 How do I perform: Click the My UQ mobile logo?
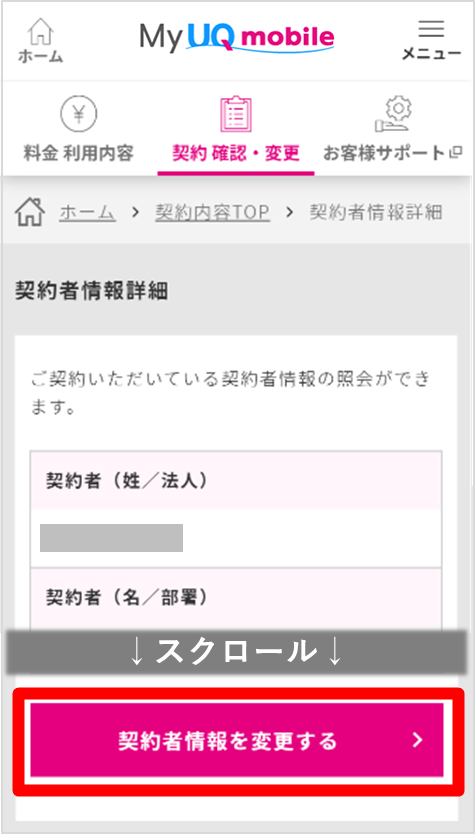[x=237, y=36]
